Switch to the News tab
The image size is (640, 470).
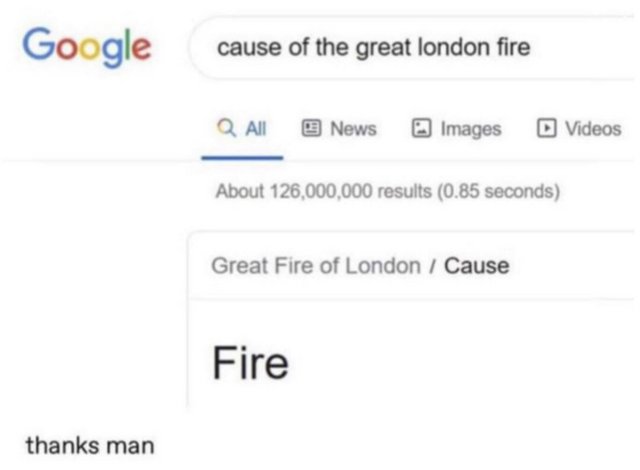[x=353, y=129]
